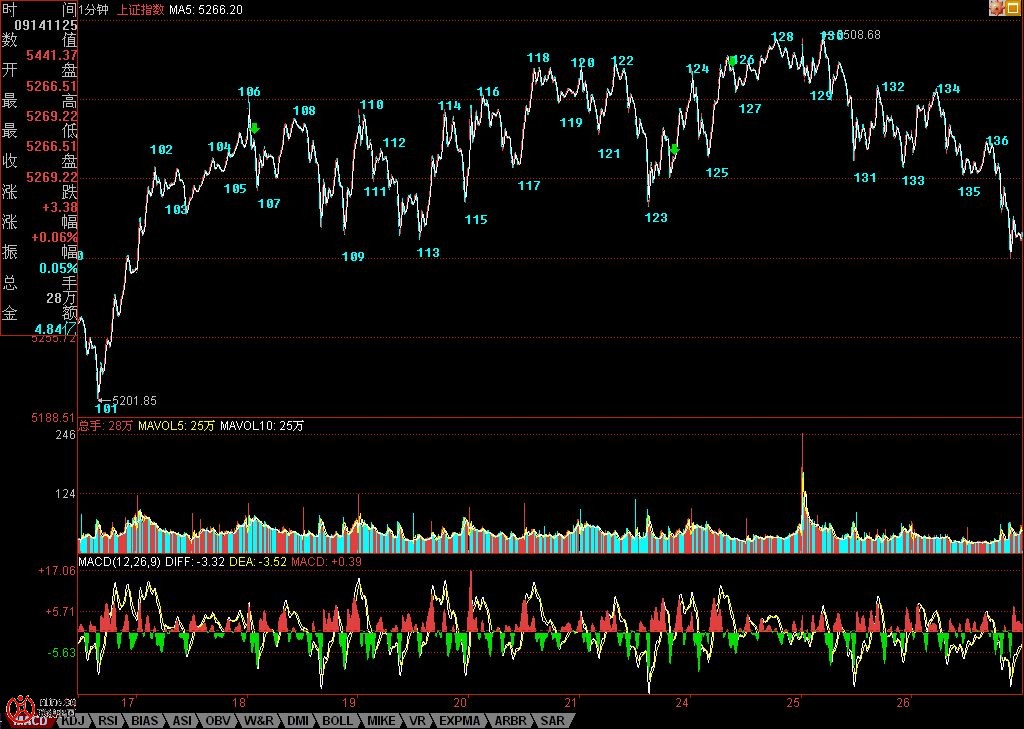The width and height of the screenshot is (1024, 729).
Task: Switch to the KDJ indicator tab
Action: (72, 720)
